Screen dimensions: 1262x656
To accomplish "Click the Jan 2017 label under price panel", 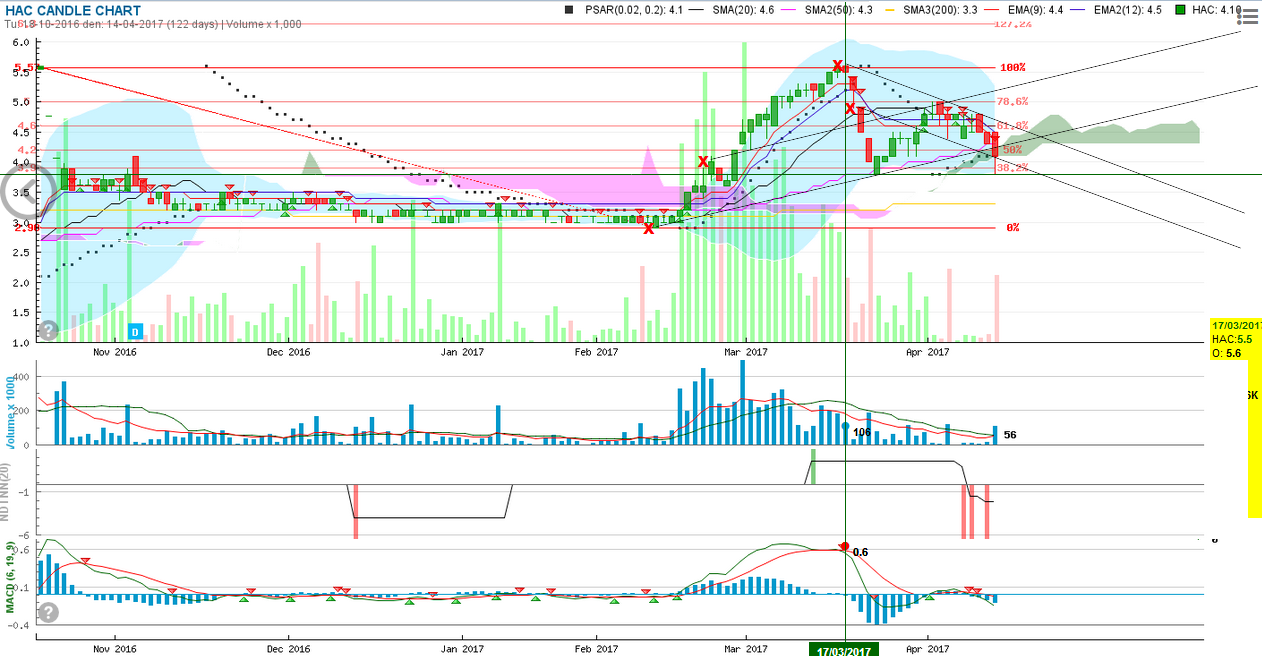I will 462,352.
